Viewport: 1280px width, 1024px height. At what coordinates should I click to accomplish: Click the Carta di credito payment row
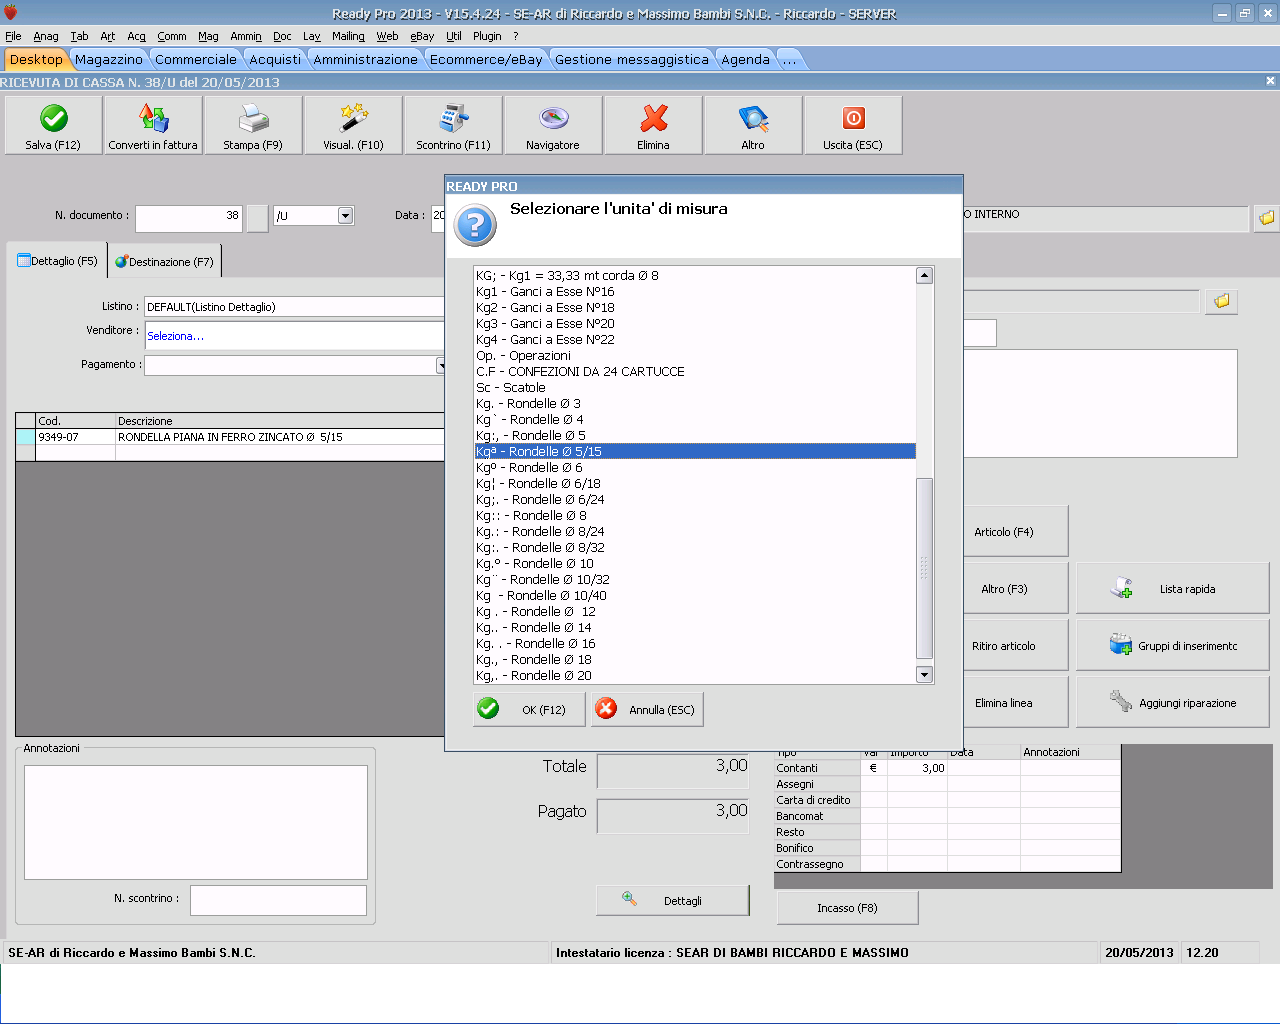tap(947, 800)
